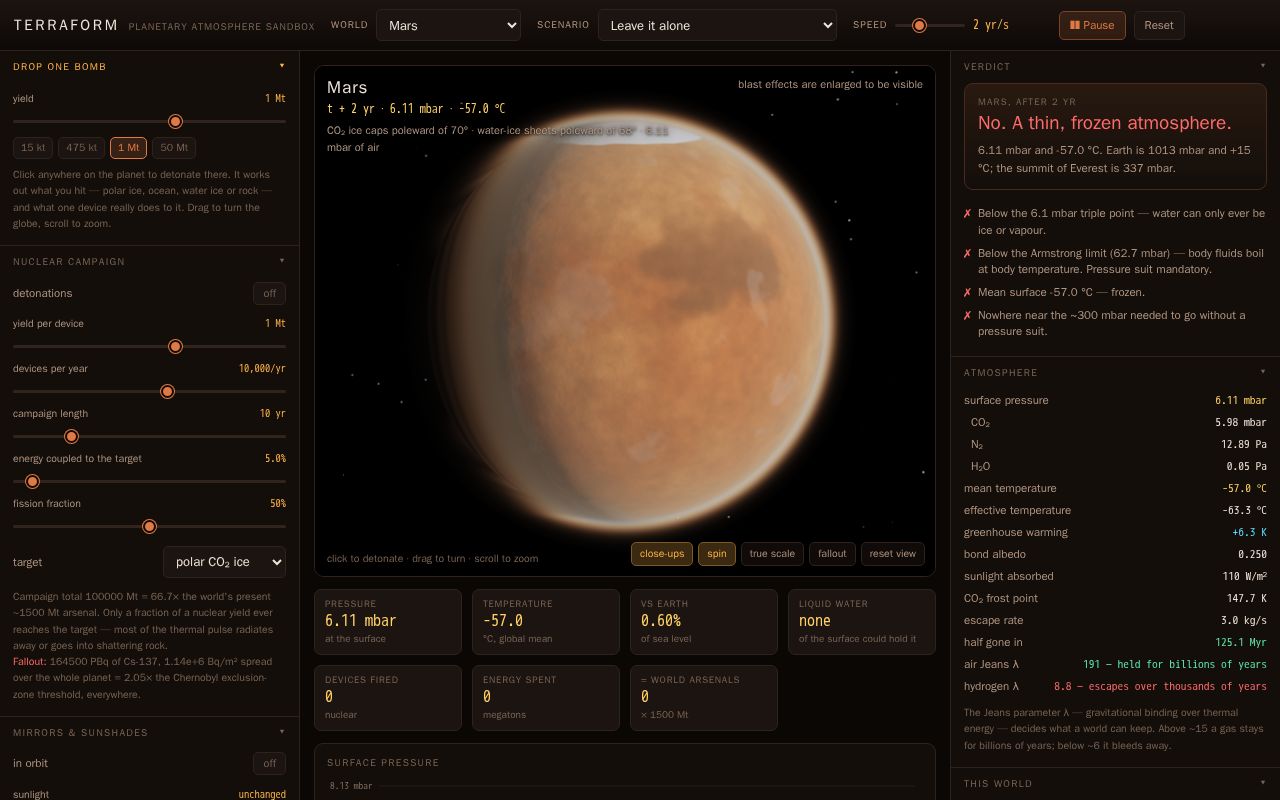Toggle mirrors in orbit on
Image resolution: width=1280 pixels, height=800 pixels.
point(269,763)
